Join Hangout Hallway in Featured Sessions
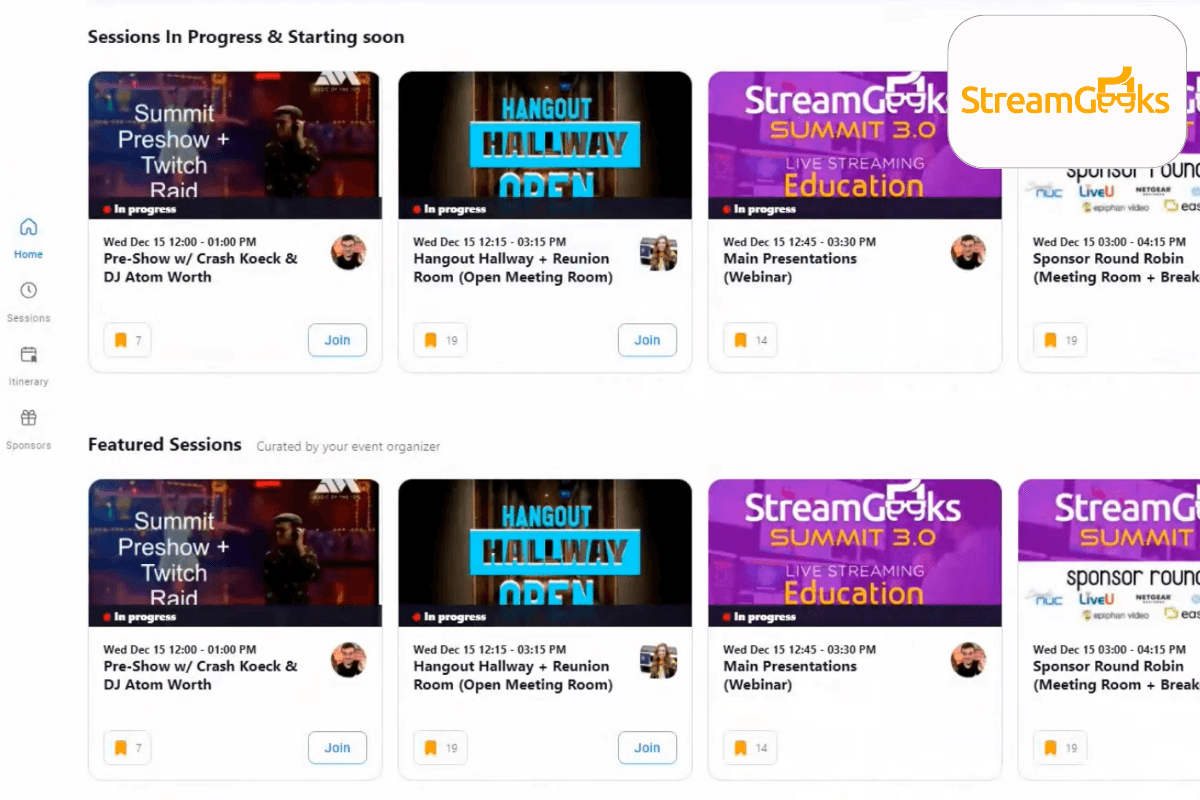Viewport: 1200px width, 800px height. pyautogui.click(x=647, y=748)
